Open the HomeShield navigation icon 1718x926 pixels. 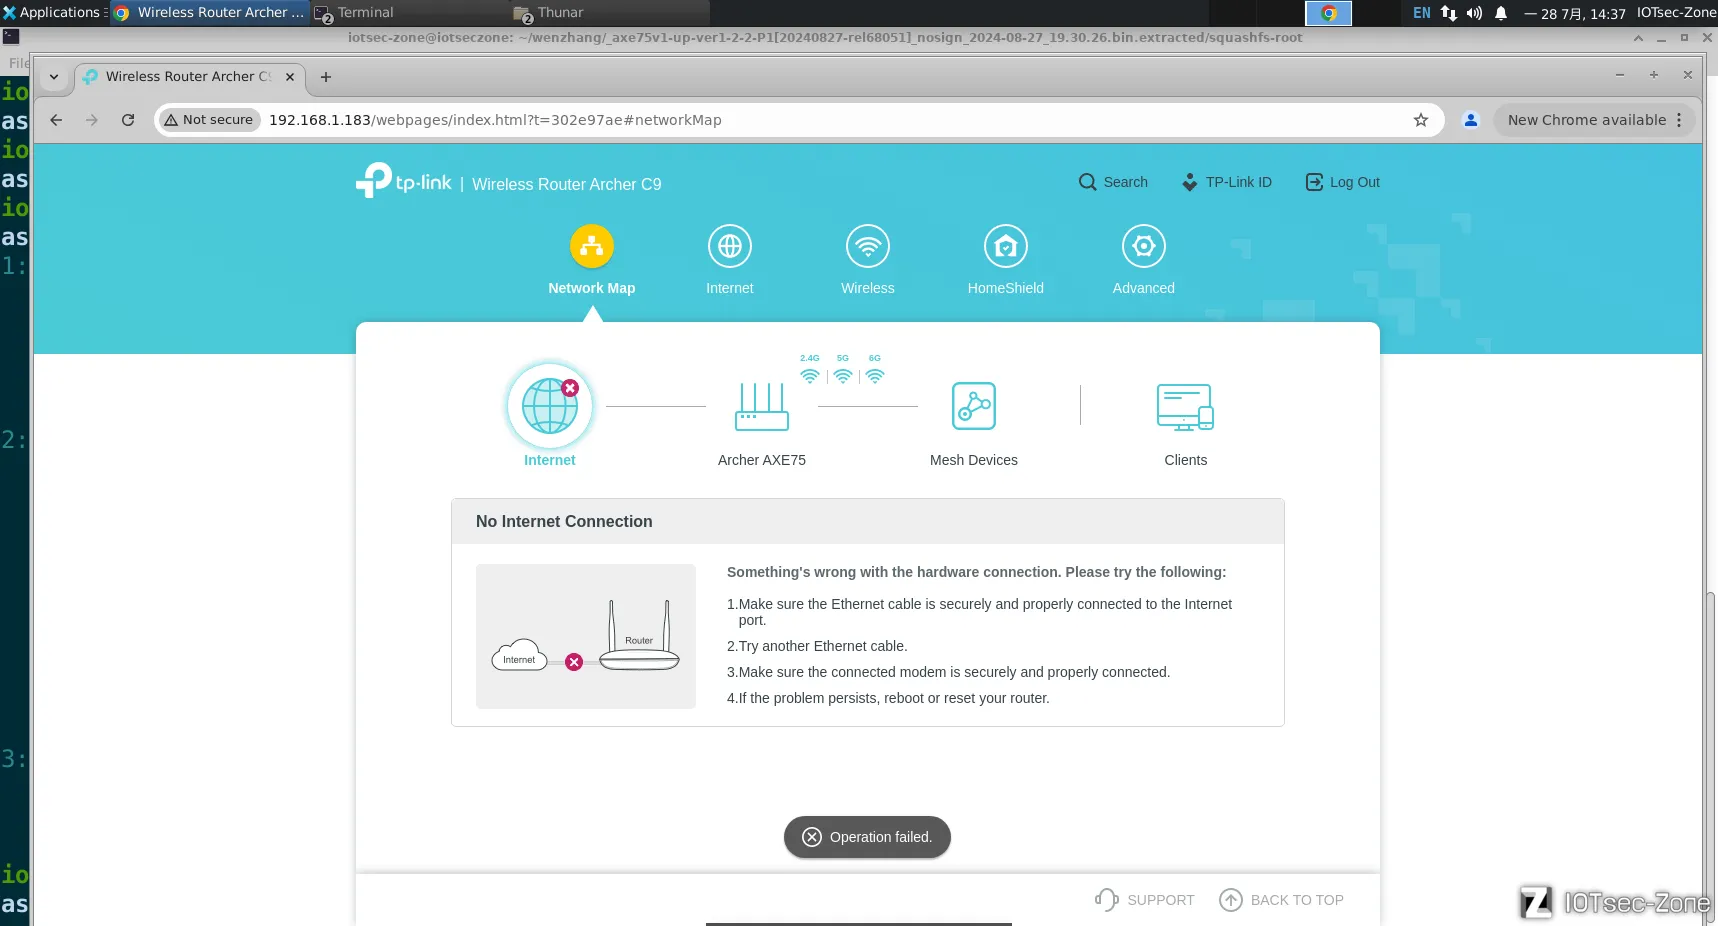point(1005,246)
